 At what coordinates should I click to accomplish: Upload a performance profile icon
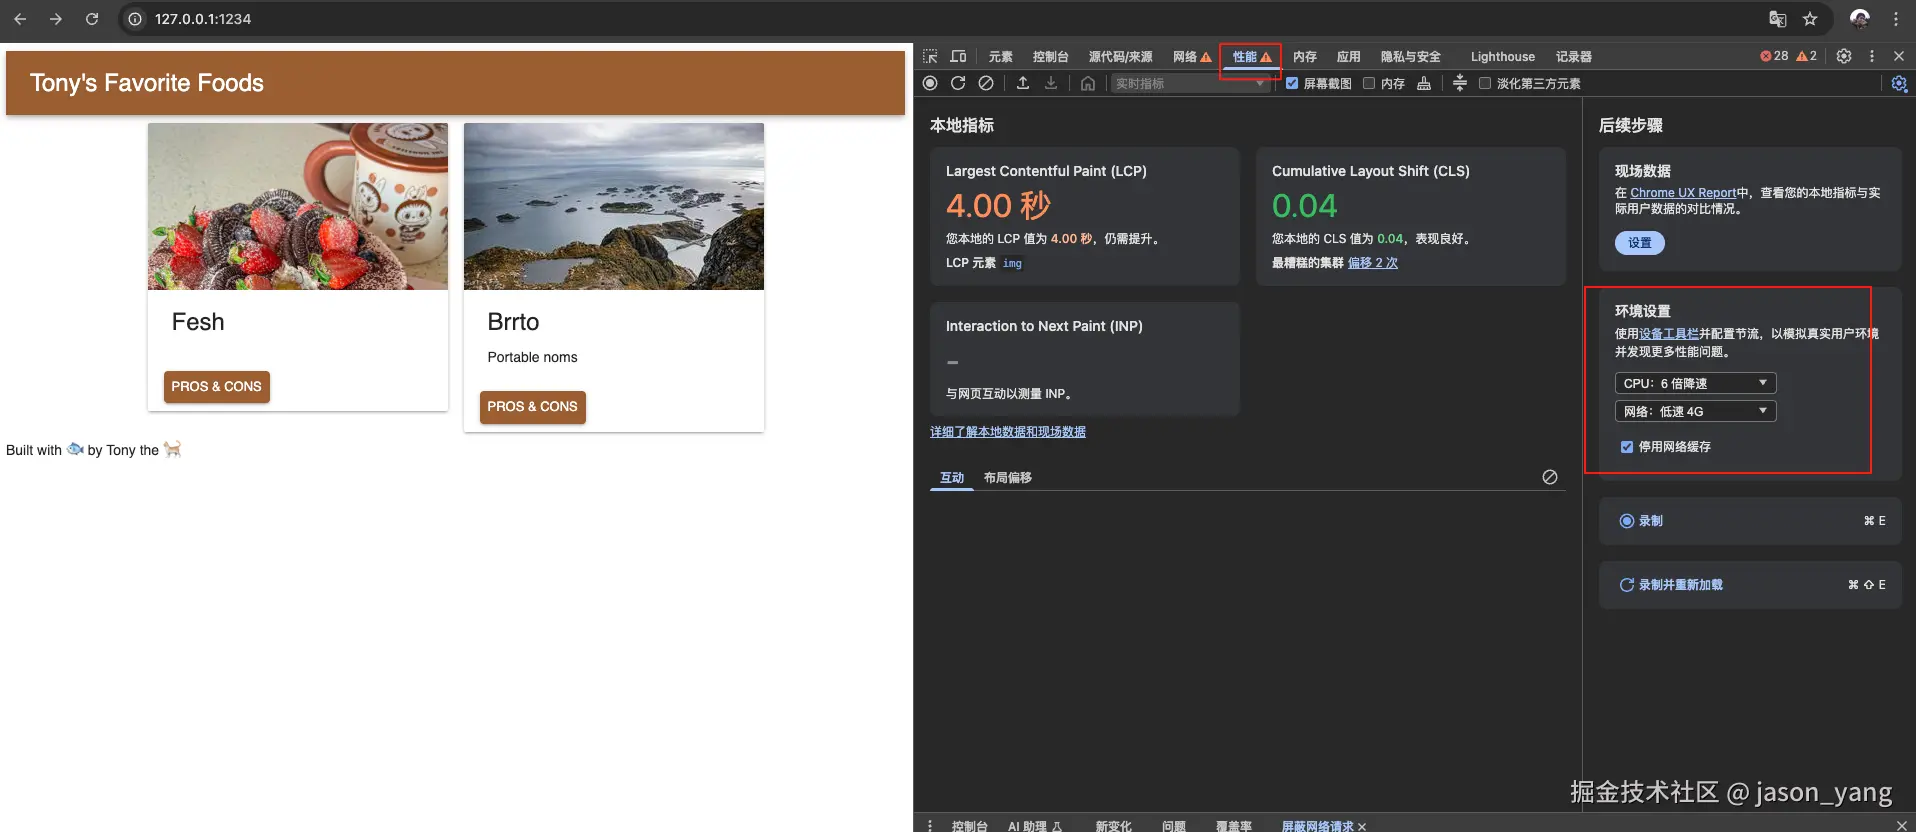(x=1023, y=83)
